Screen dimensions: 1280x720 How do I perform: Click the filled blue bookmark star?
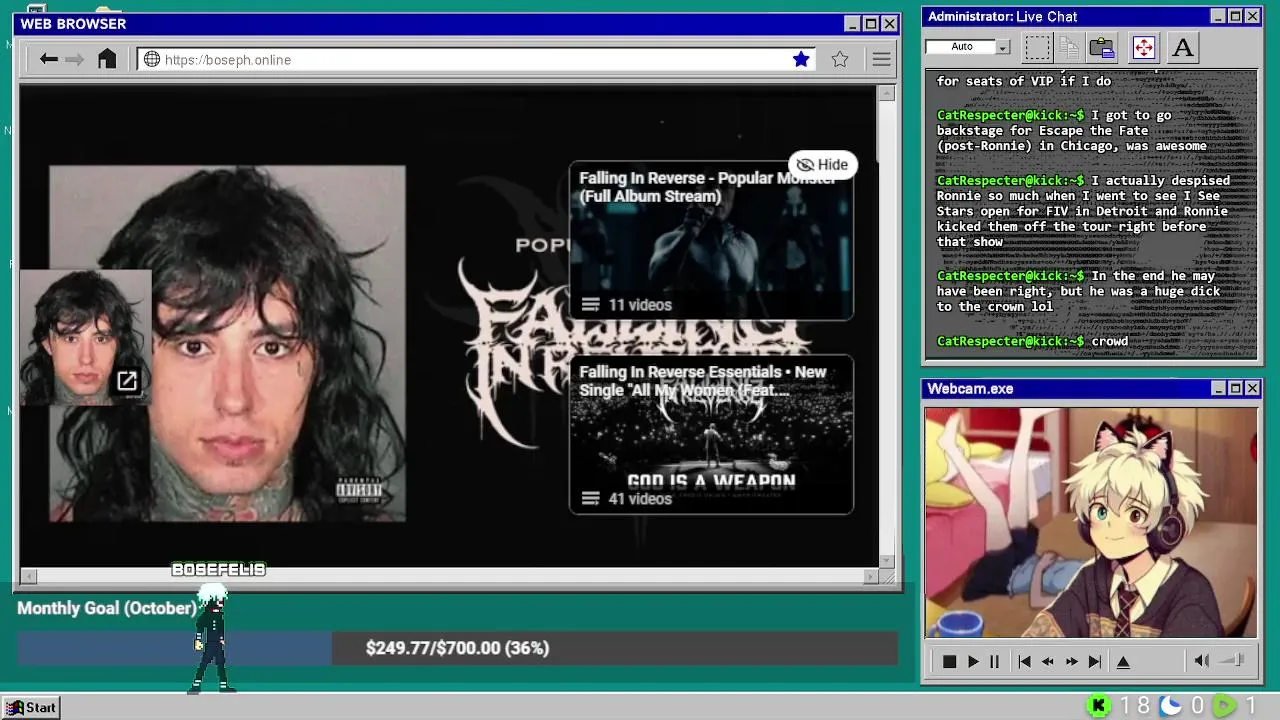[x=801, y=59]
